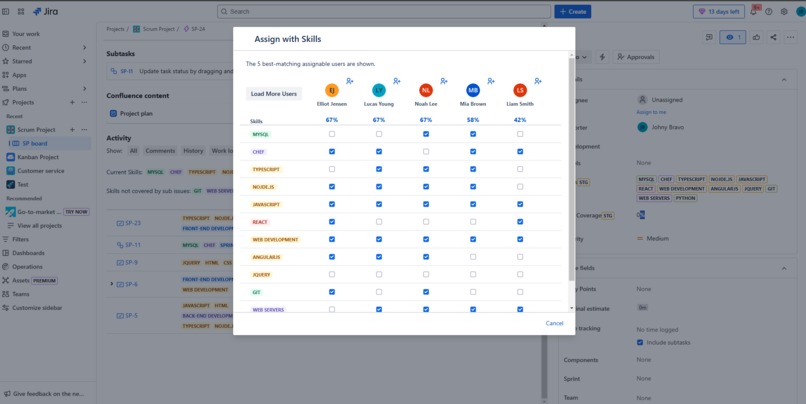Screen dimensions: 806x404
Task: Click the Search input field
Action: coord(384,11)
